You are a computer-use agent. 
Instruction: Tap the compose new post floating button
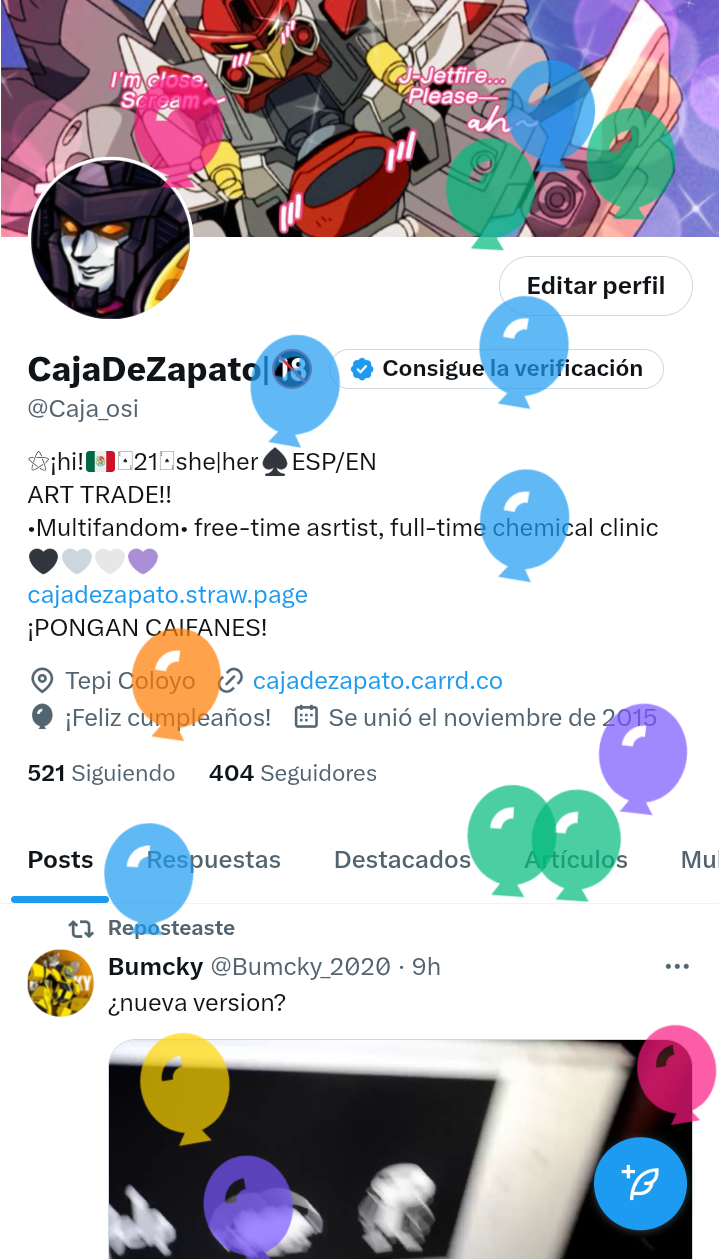(x=640, y=1184)
